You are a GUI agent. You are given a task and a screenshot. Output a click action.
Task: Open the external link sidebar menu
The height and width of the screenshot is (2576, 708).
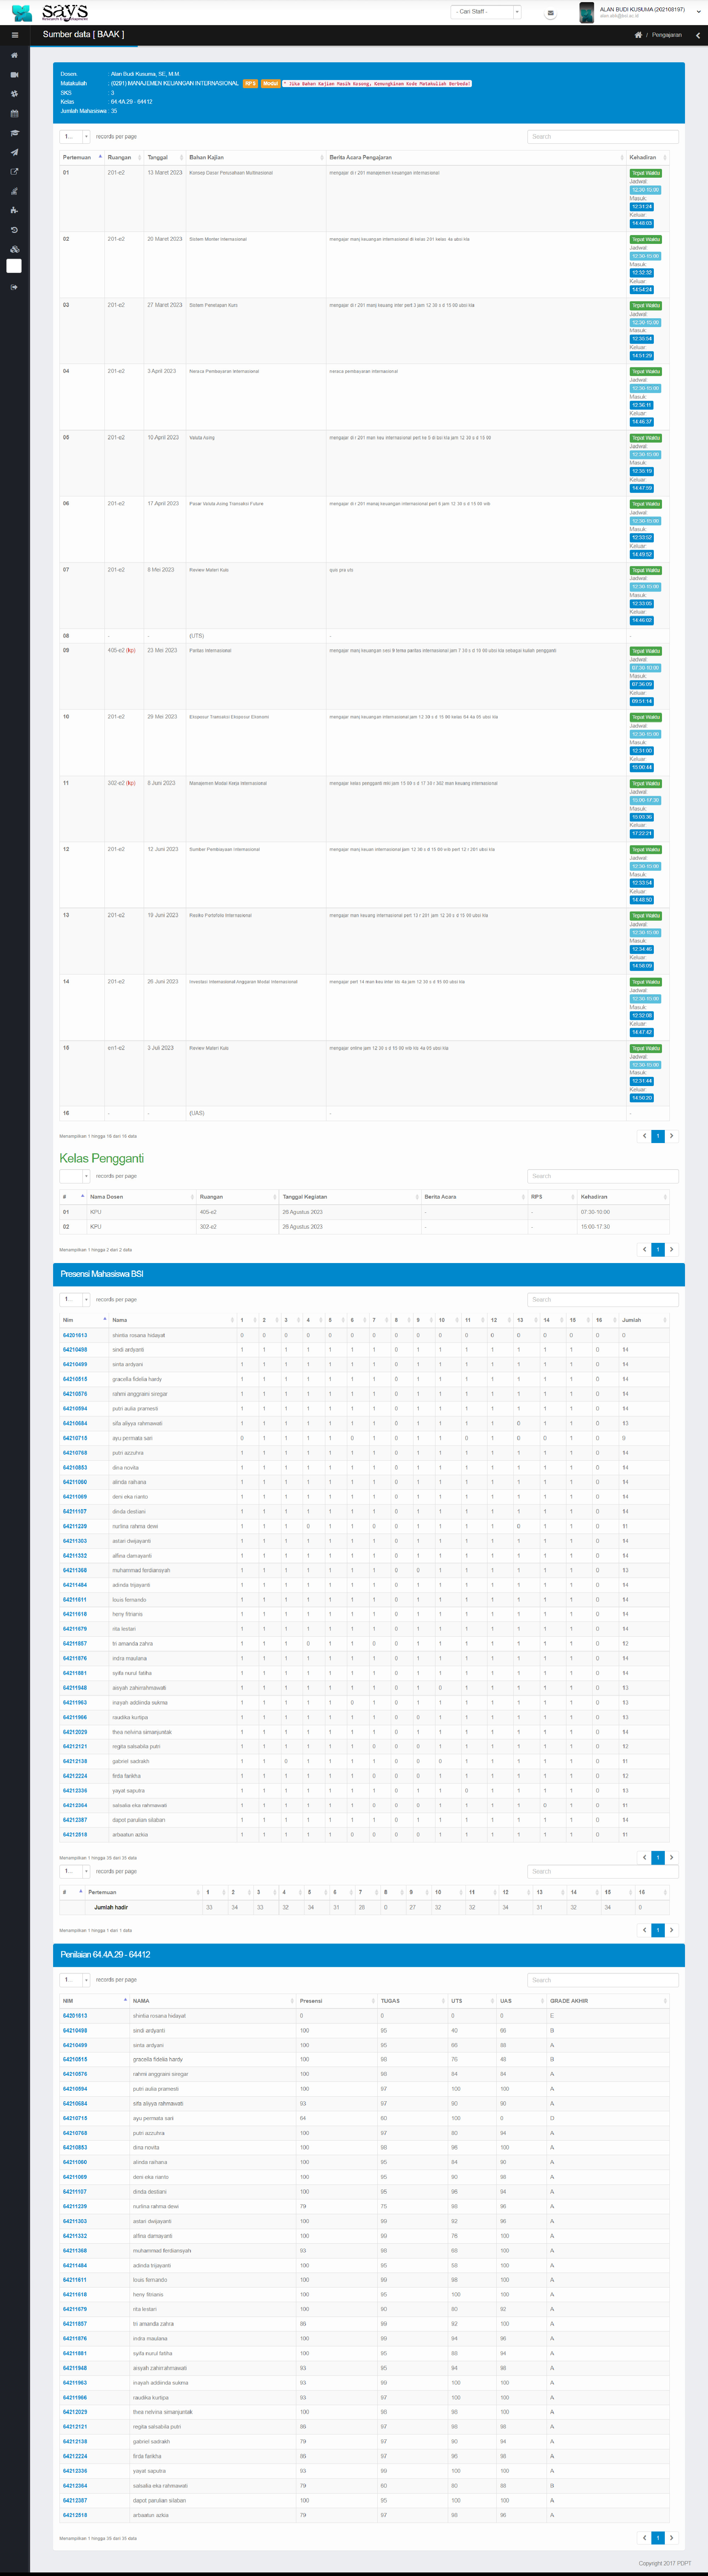click(x=14, y=172)
